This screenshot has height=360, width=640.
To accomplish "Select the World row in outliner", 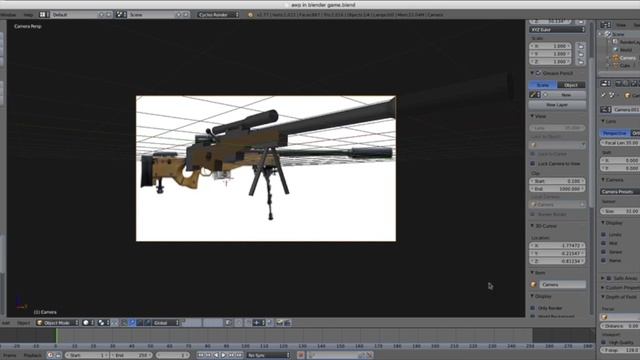I will click(x=626, y=50).
